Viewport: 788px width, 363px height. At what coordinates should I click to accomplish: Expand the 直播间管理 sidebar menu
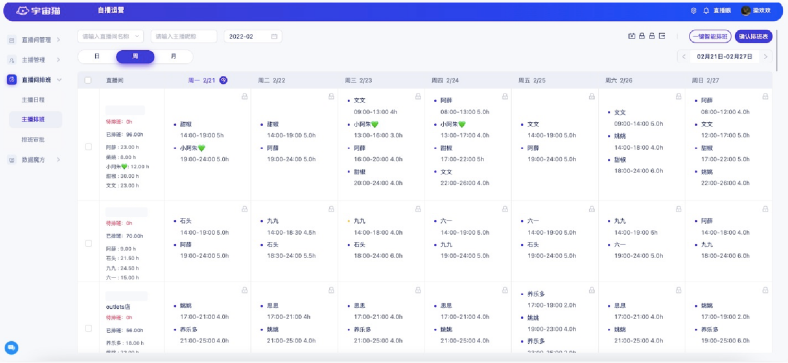[35, 40]
